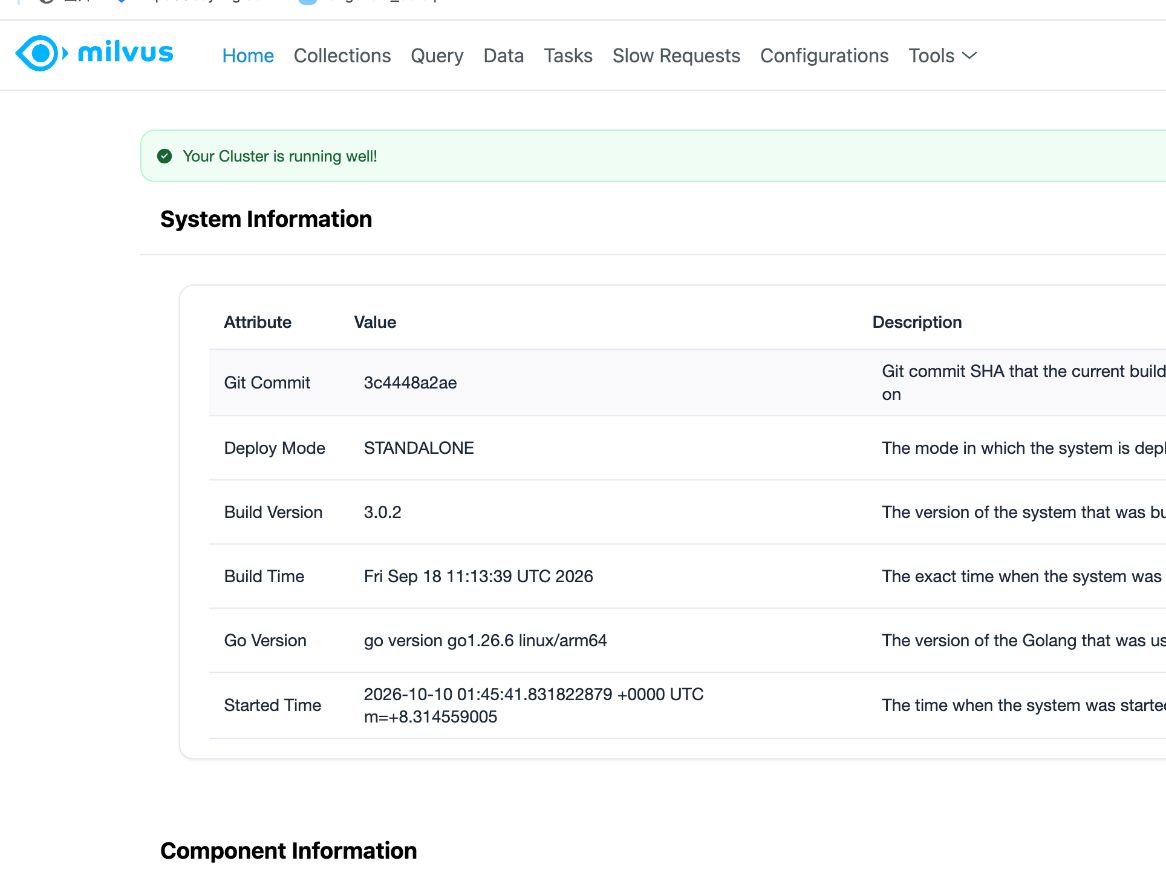Click the Build Time value Fri Sep 18
This screenshot has height=875, width=1166.
[x=478, y=576]
